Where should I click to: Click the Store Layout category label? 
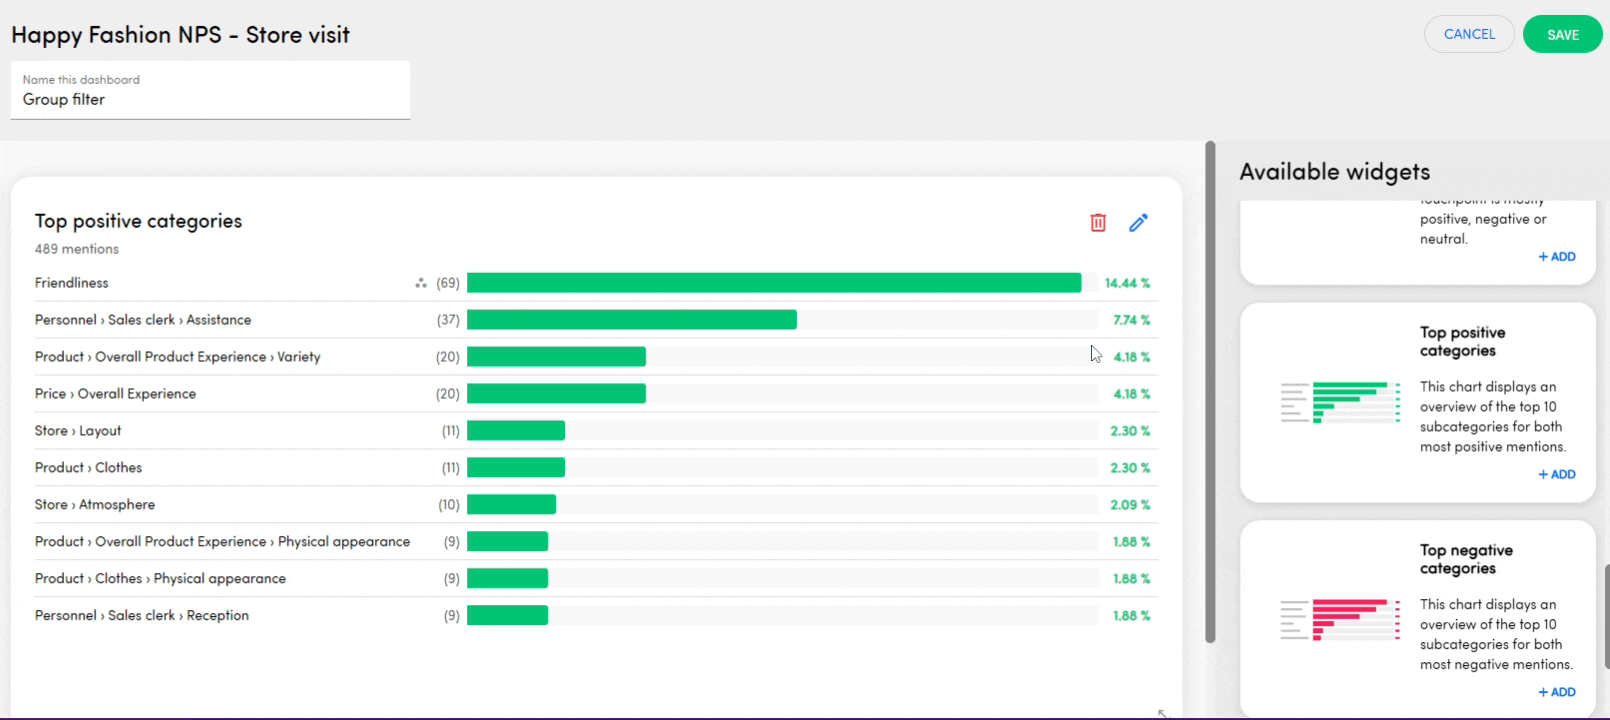(x=78, y=431)
